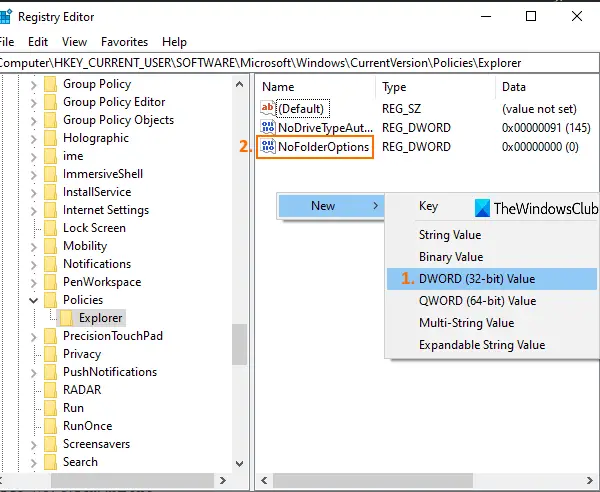Screen dimensions: 600x492
Task: Click tree pane scroll down arrow
Action: click(x=240, y=464)
